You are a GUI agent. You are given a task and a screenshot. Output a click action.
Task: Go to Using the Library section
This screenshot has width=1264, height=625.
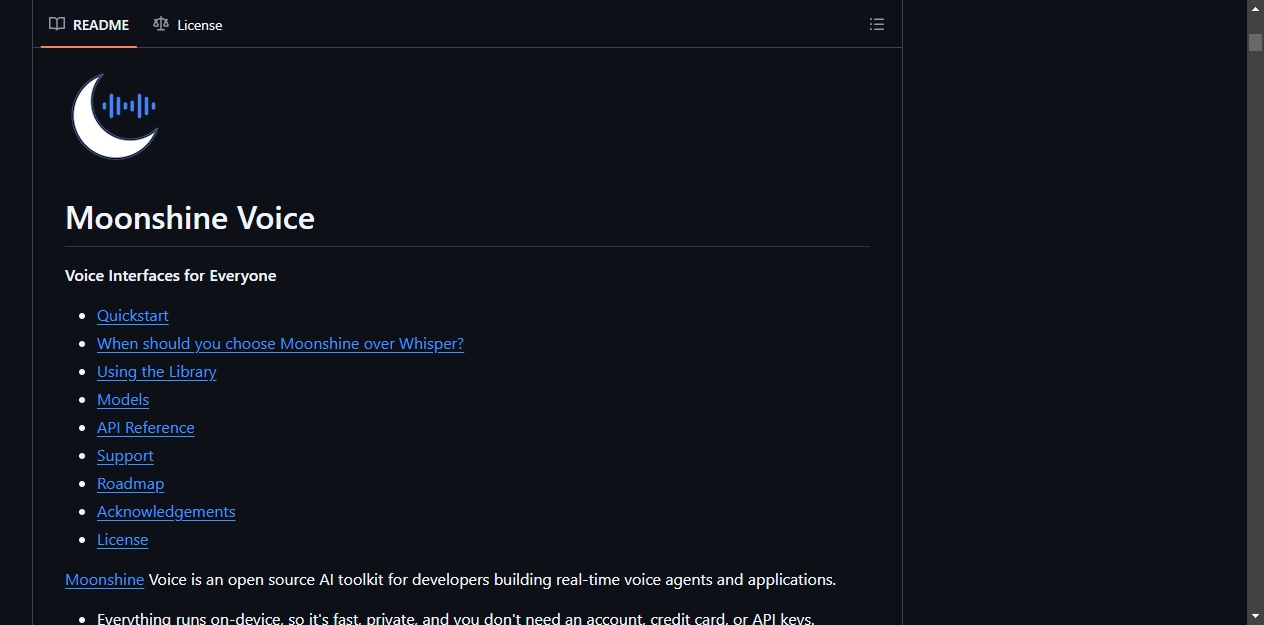(157, 372)
